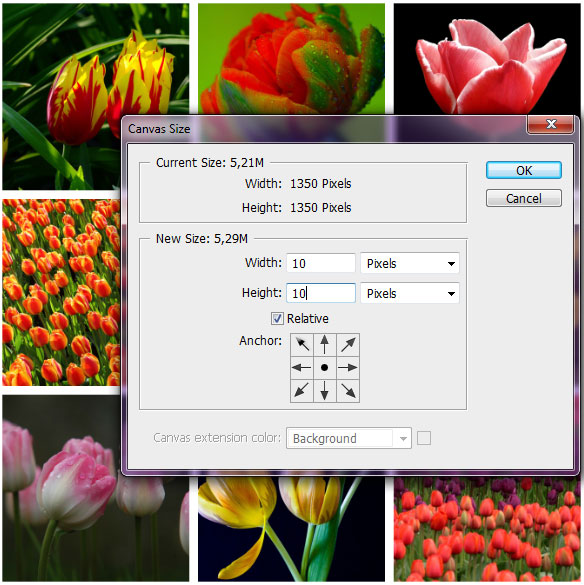Click the yellow tulips on dark photo
This screenshot has width=584, height=585.
click(291, 529)
